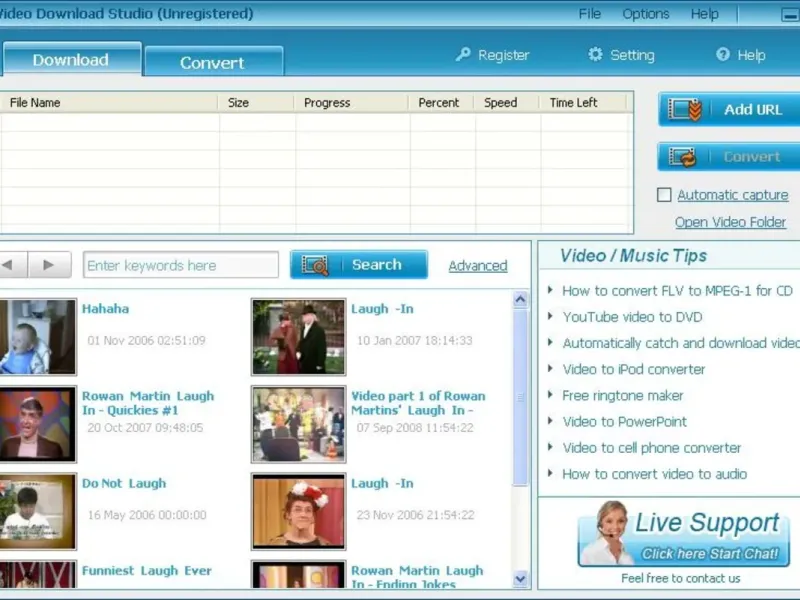Viewport: 800px width, 600px height.
Task: Expand arrow beside Video to cell phone converter
Action: tap(549, 447)
